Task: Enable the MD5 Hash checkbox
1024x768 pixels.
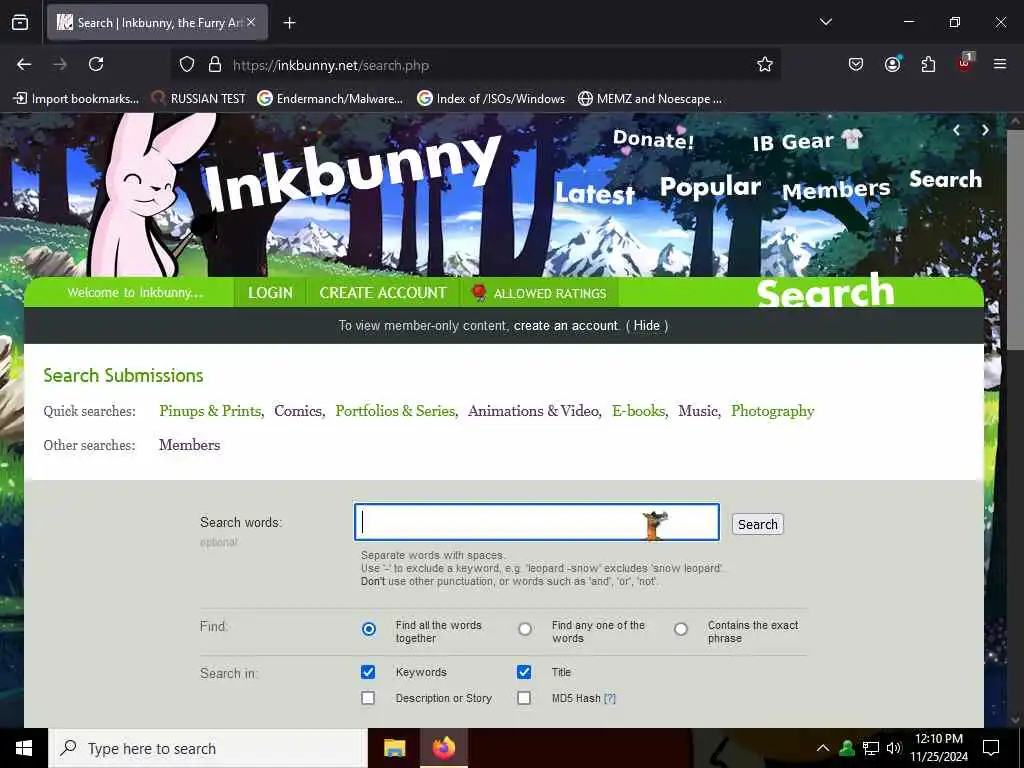Action: pos(524,698)
